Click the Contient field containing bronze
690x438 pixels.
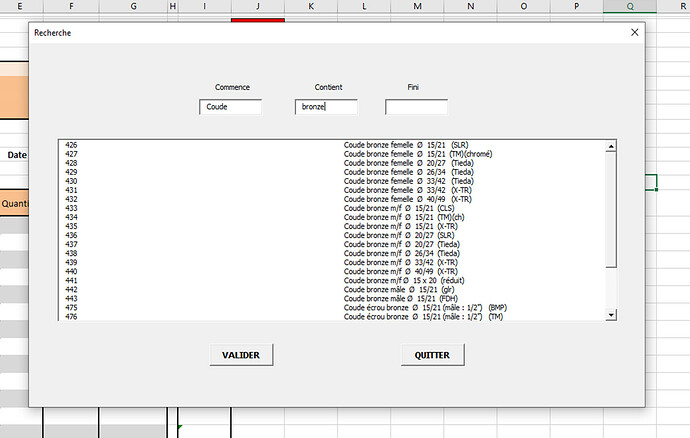point(325,106)
